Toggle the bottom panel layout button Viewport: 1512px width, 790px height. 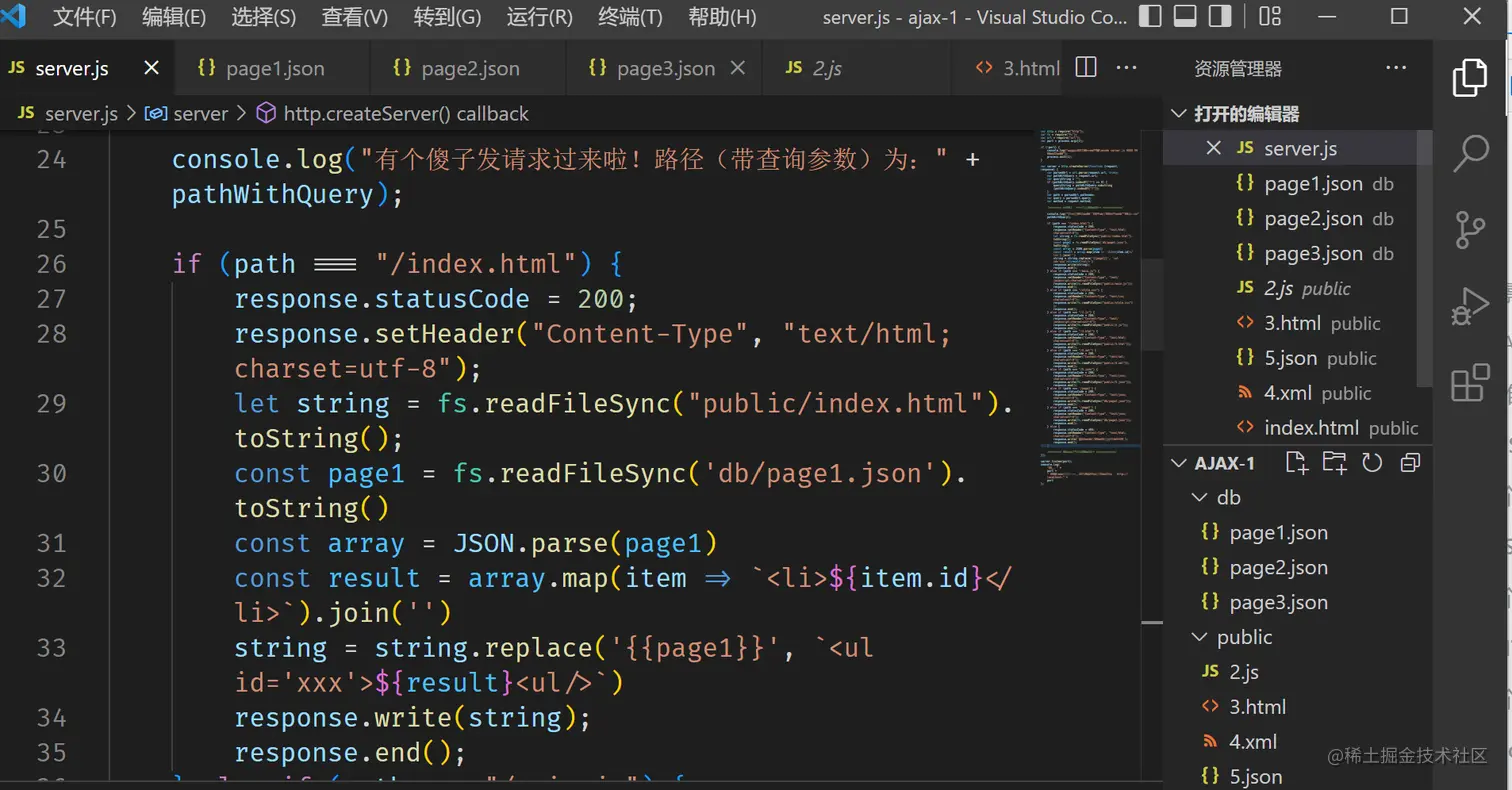(x=1185, y=17)
